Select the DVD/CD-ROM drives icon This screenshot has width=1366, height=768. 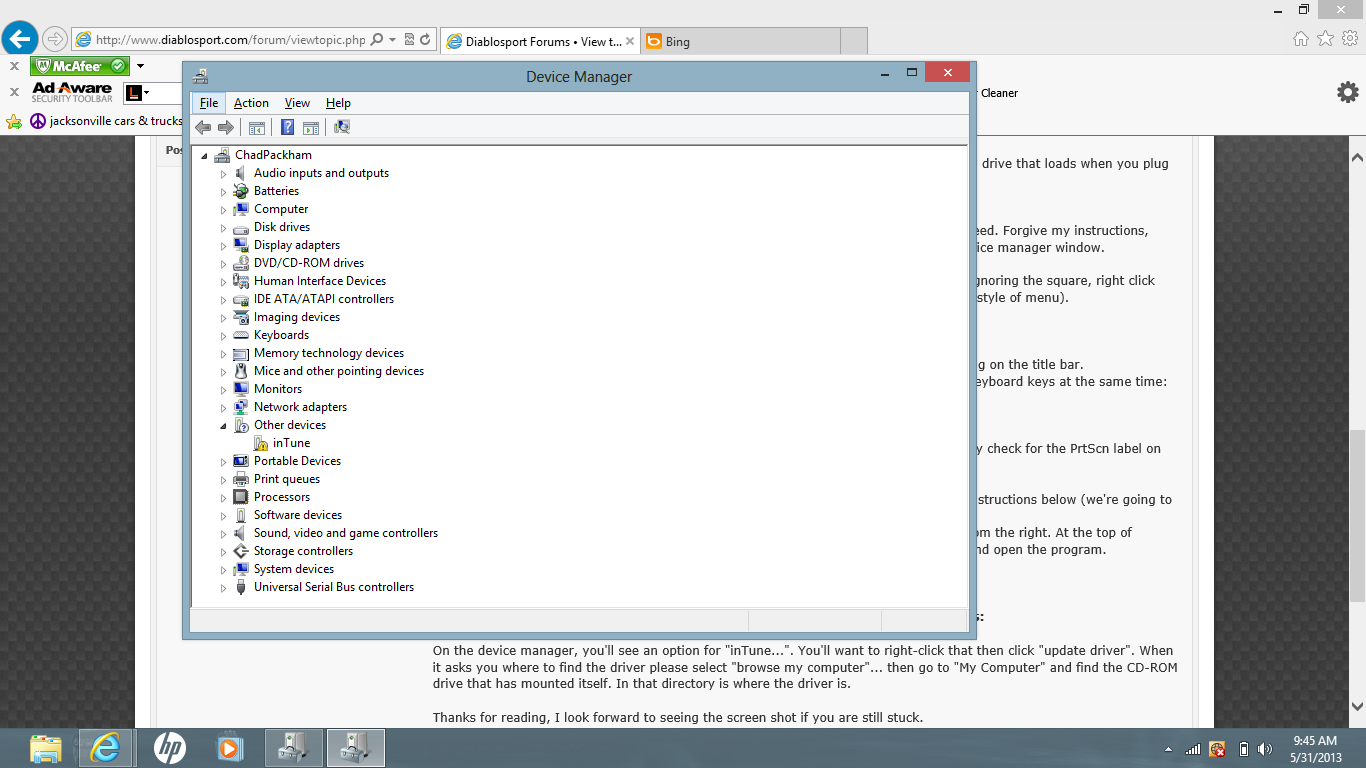[x=241, y=263]
